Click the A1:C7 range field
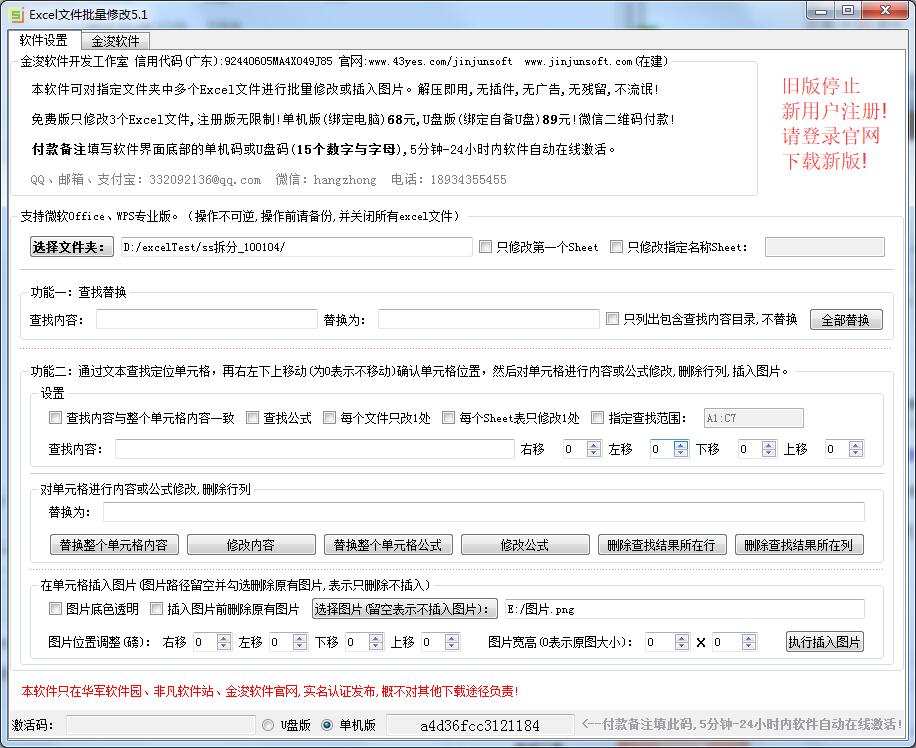Screen dimensions: 916x748 754,418
